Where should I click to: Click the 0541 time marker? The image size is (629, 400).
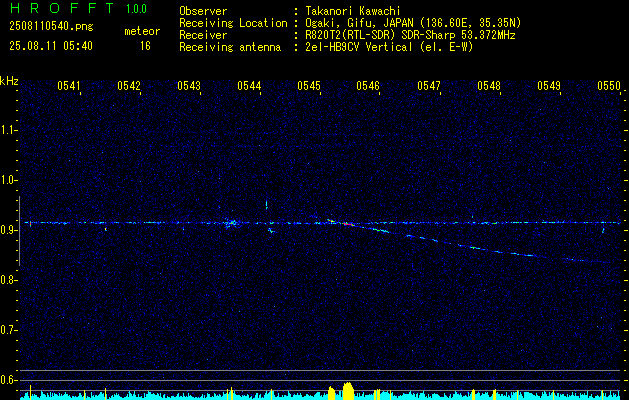click(x=69, y=86)
